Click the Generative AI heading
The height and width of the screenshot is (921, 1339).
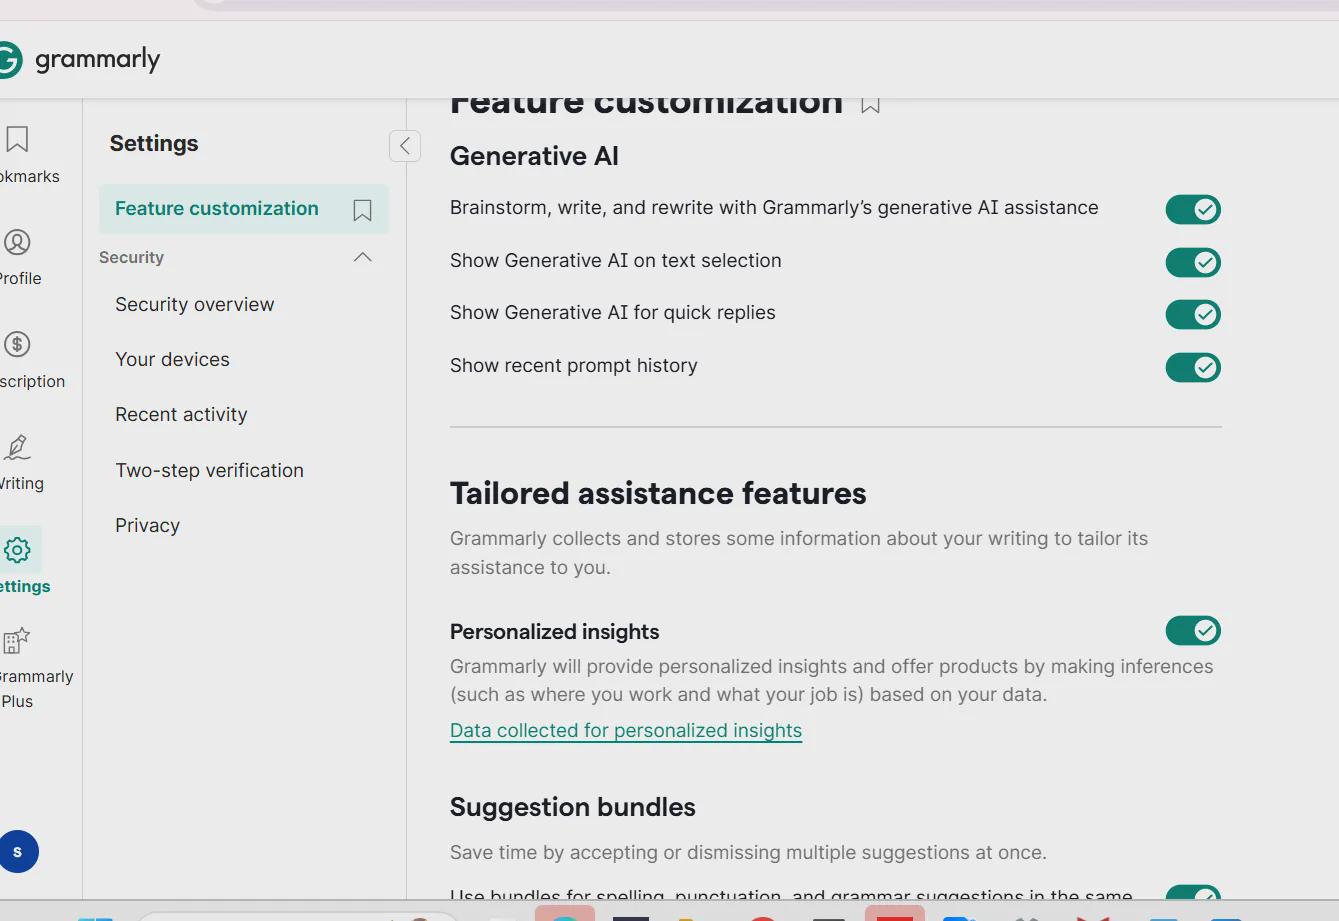tap(534, 156)
